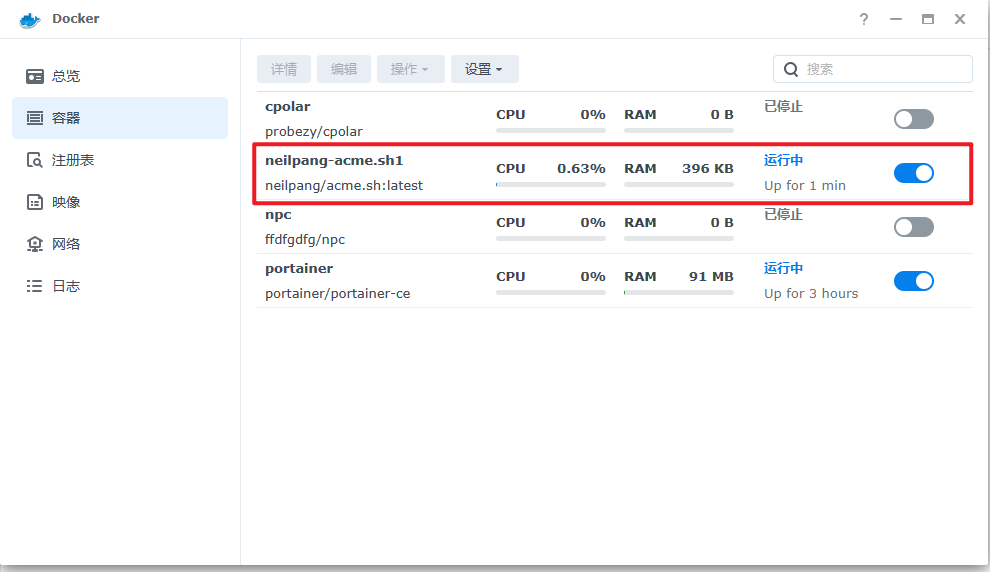
Task: Turn on the cpolar container switch
Action: point(914,119)
